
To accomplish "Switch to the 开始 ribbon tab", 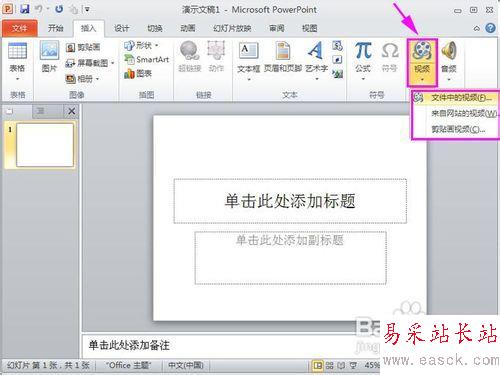I will (x=55, y=28).
